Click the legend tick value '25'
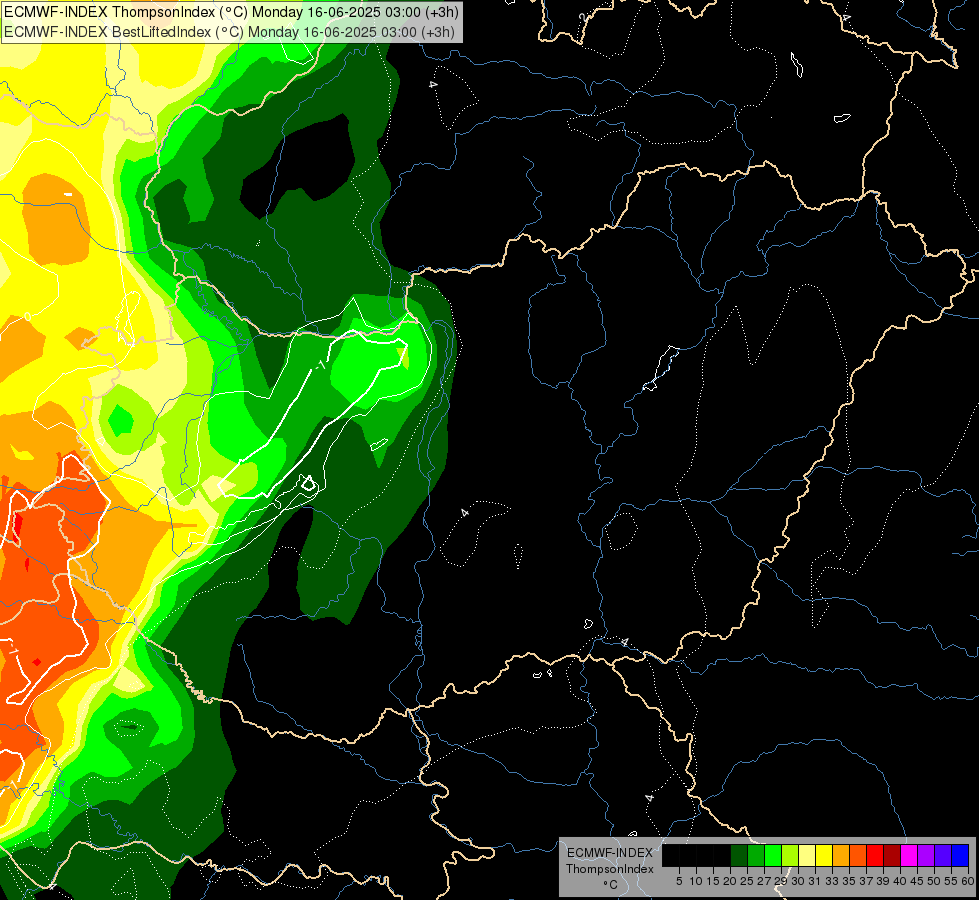Image resolution: width=979 pixels, height=900 pixels. point(747,881)
